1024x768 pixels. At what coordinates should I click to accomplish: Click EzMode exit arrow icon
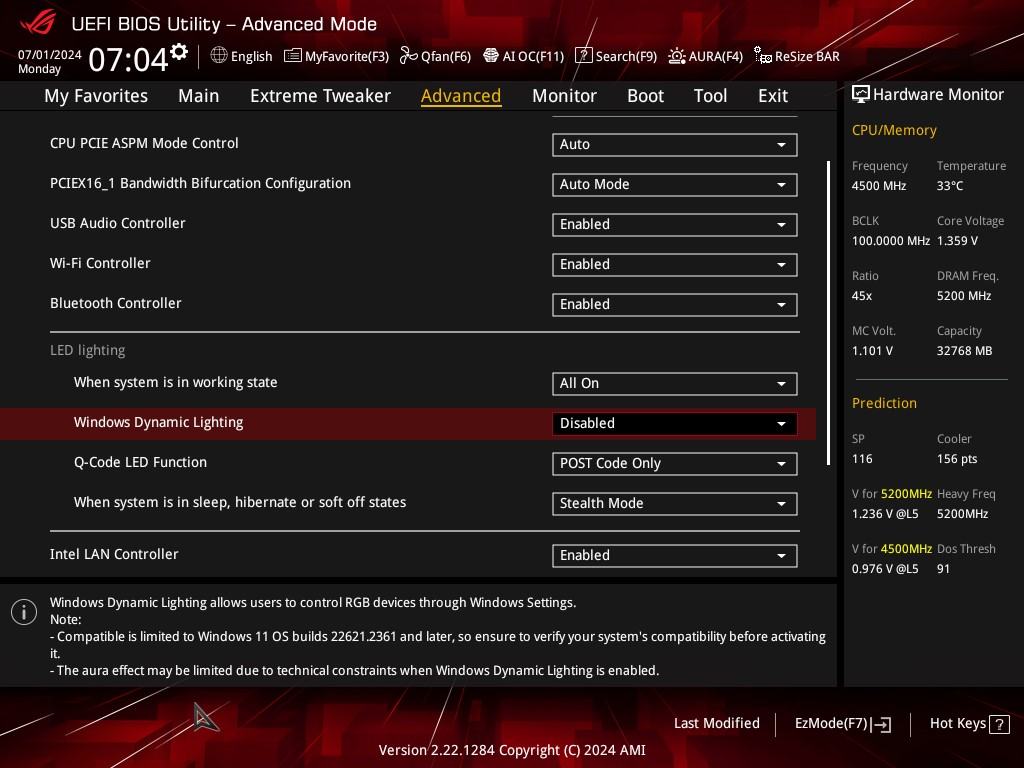click(x=881, y=724)
